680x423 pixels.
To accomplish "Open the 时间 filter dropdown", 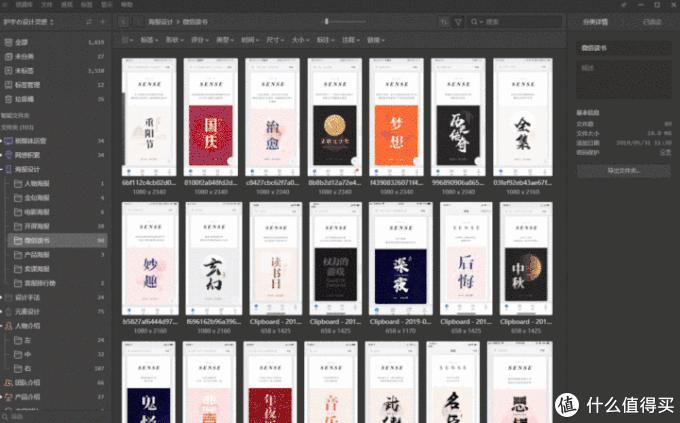I will tap(250, 40).
